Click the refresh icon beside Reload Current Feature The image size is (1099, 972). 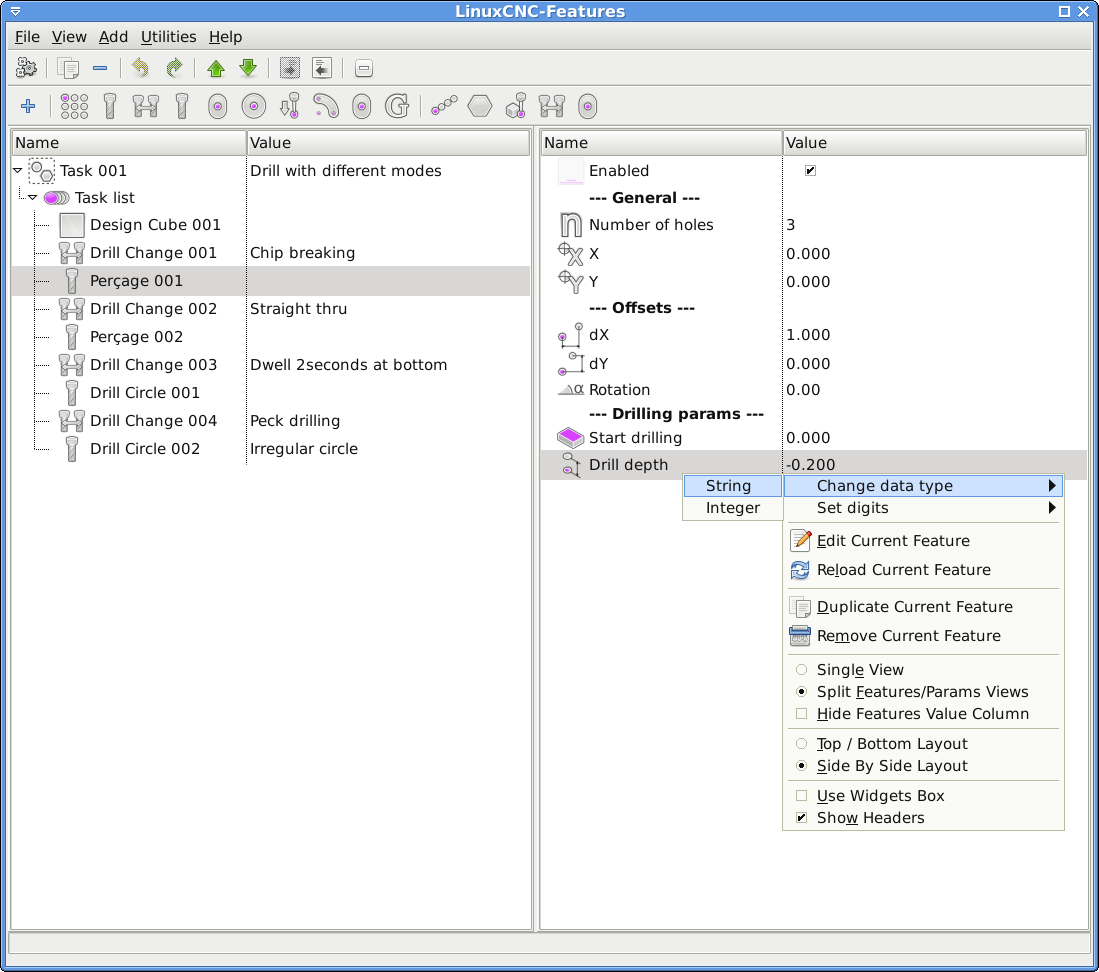800,570
